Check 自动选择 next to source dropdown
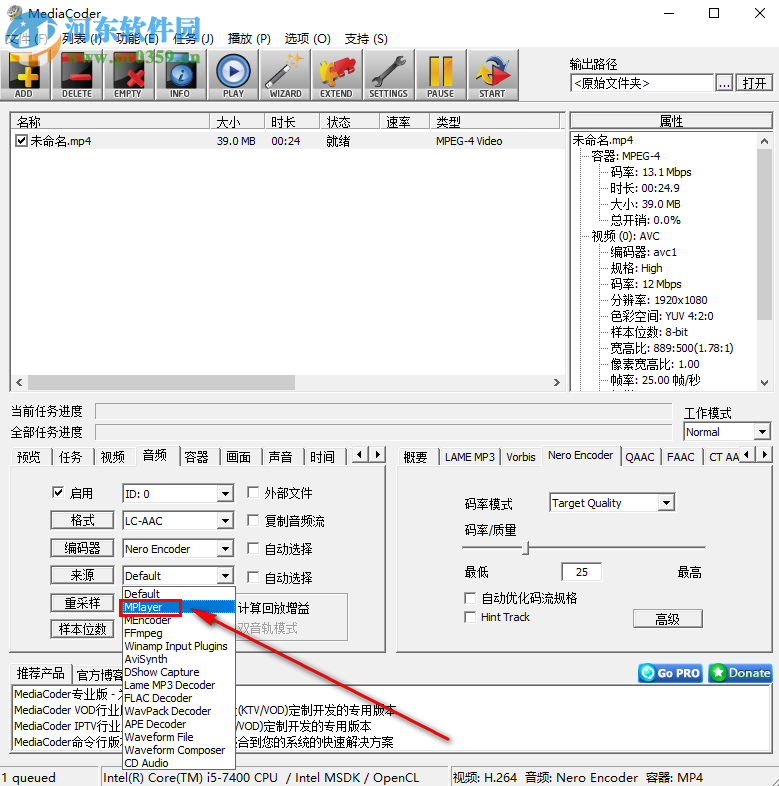This screenshot has height=786, width=779. (253, 577)
